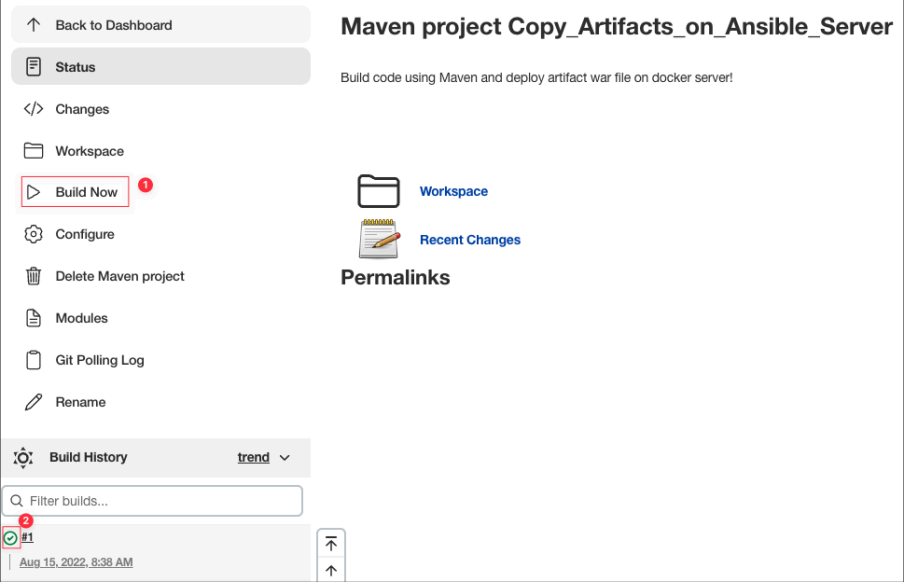Click the Build History sun icon

(23, 457)
